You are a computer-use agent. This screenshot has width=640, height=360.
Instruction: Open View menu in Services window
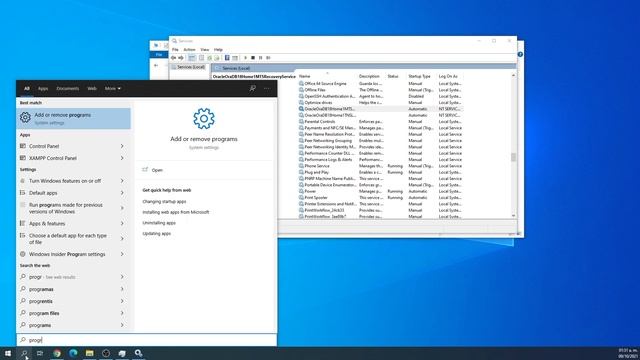(x=204, y=49)
